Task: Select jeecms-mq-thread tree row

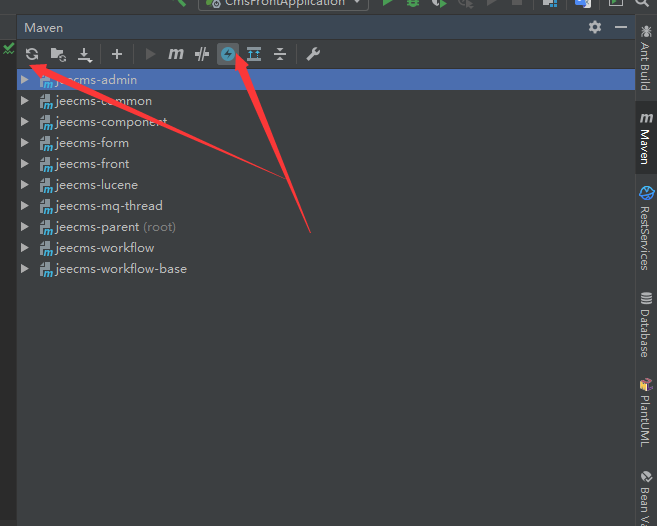Action: [326, 205]
